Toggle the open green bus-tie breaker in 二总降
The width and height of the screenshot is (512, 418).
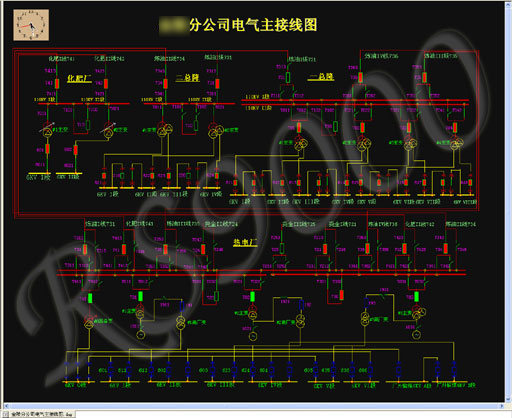coord(196,125)
